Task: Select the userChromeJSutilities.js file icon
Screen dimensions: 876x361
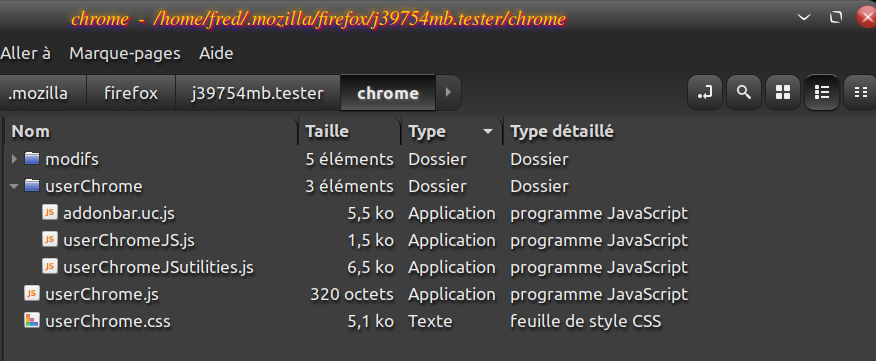Action: tap(50, 267)
